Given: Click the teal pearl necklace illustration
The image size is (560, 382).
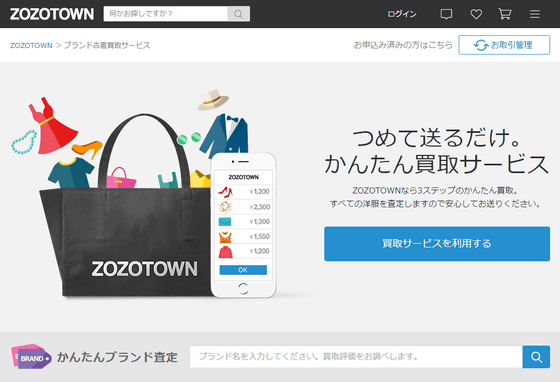Looking at the screenshot, I should [24, 142].
